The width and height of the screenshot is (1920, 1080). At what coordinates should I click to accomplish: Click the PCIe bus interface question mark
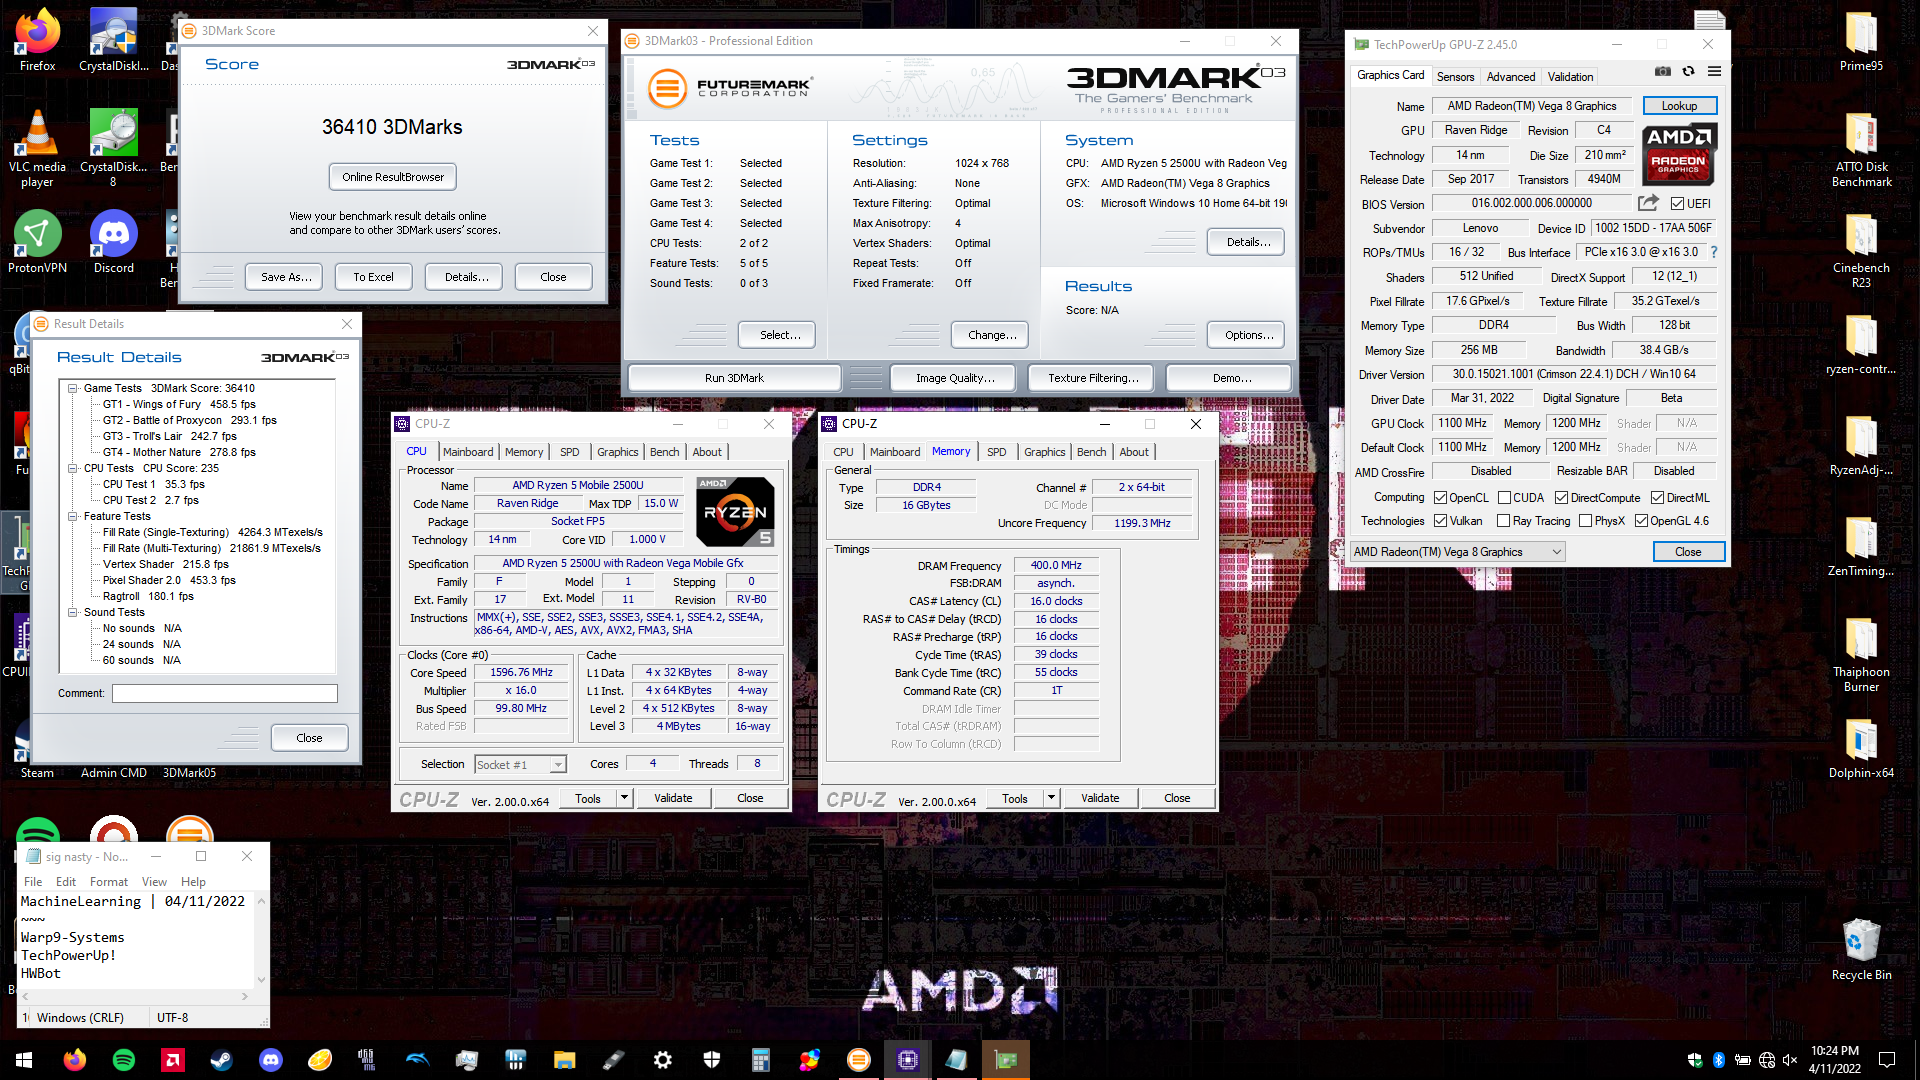[x=1714, y=252]
